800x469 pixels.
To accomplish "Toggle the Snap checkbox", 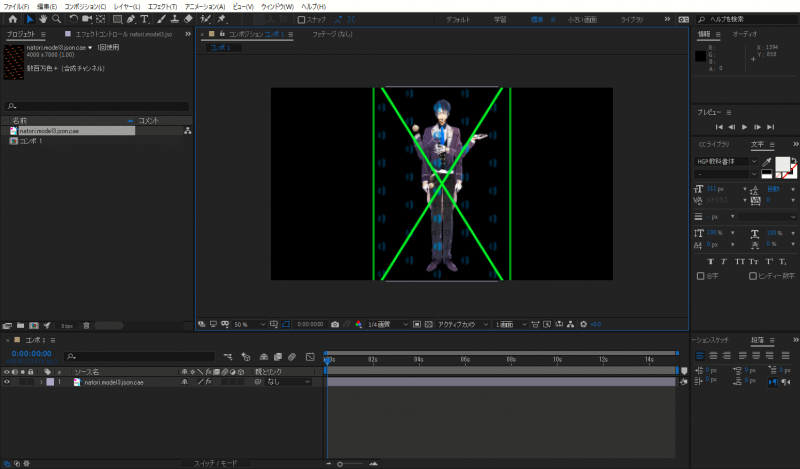I will pos(301,20).
